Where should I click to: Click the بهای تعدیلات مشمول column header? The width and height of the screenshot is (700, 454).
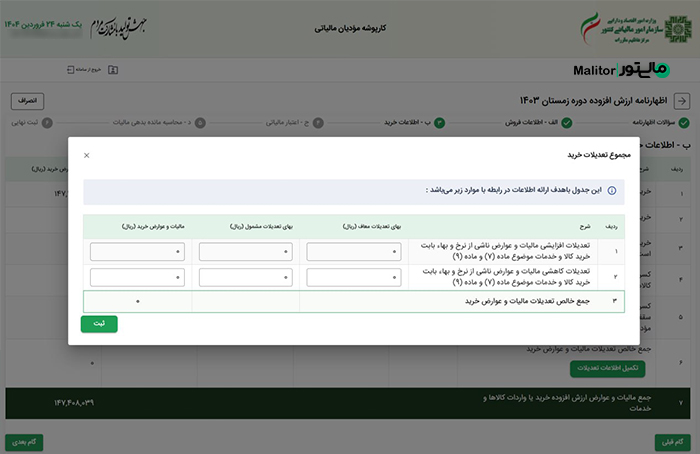coord(261,227)
